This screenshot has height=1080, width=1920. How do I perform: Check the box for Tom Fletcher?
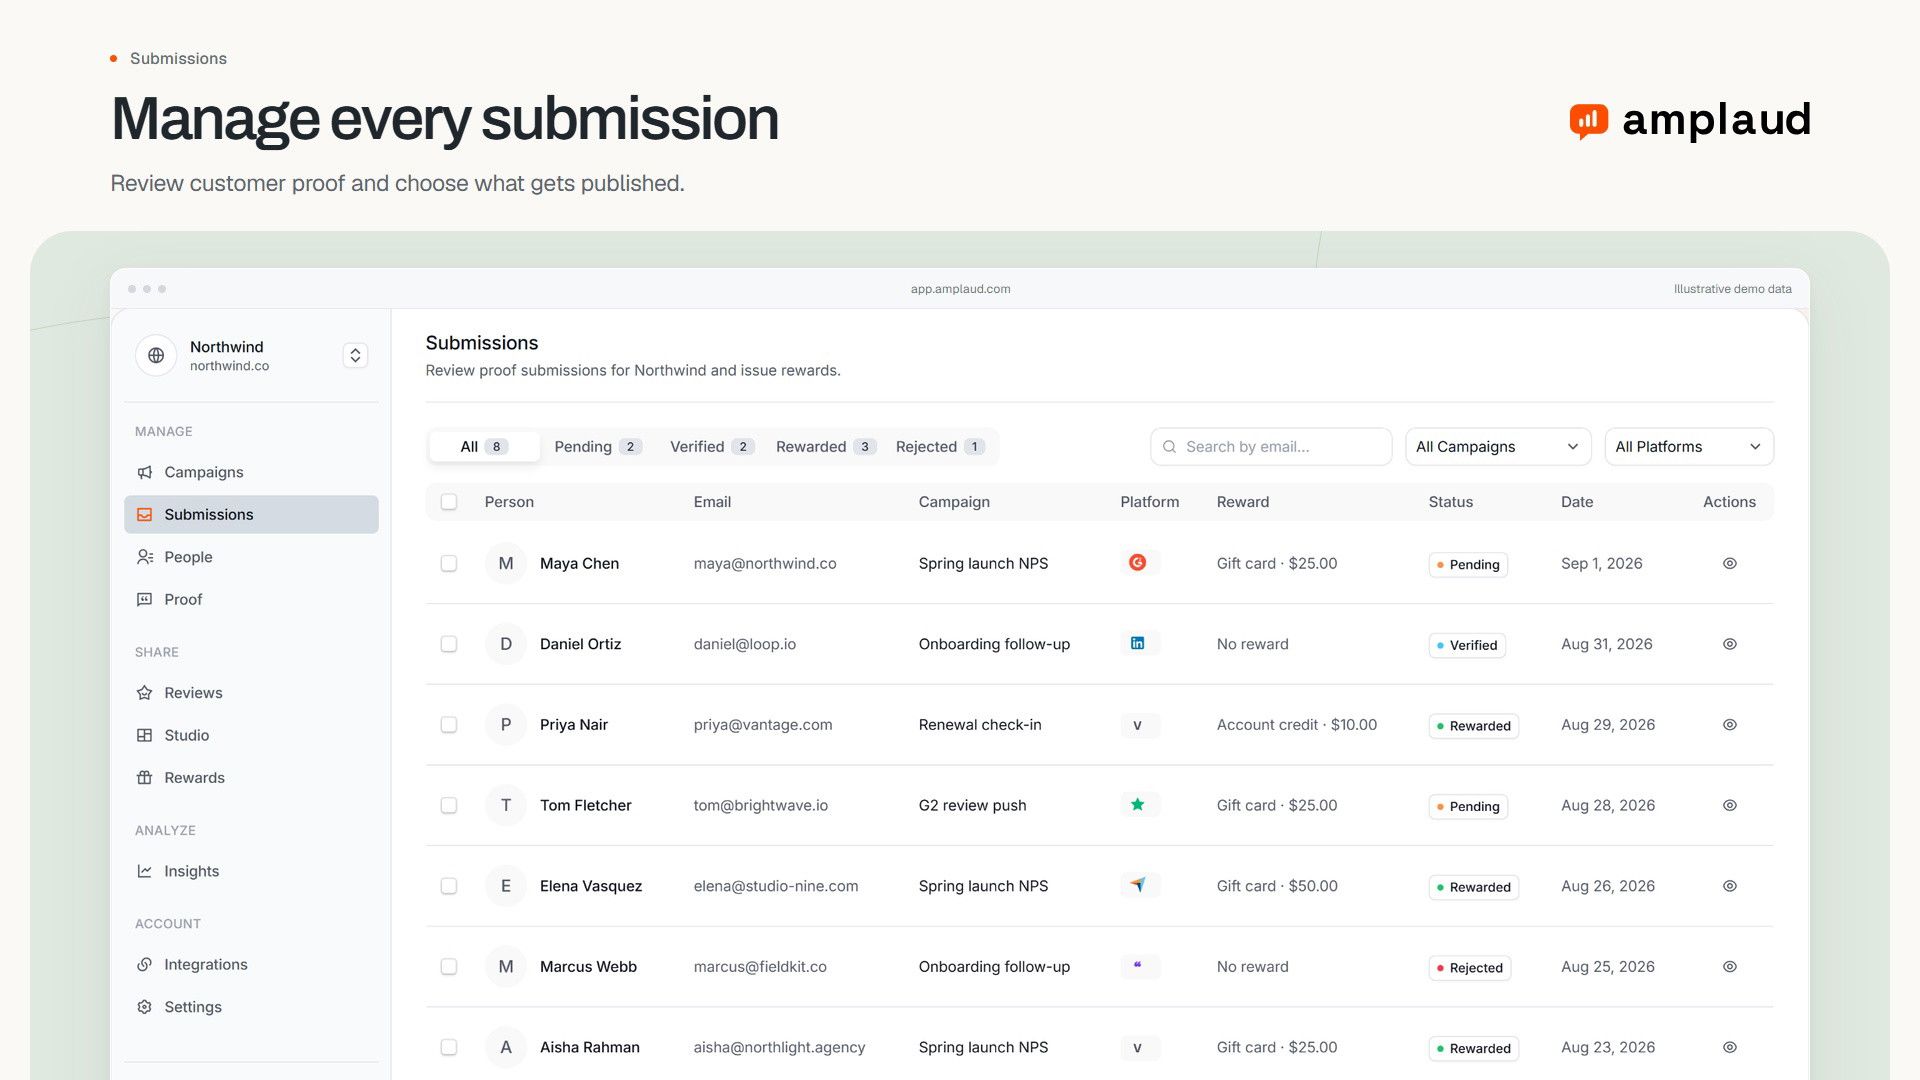pyautogui.click(x=449, y=805)
